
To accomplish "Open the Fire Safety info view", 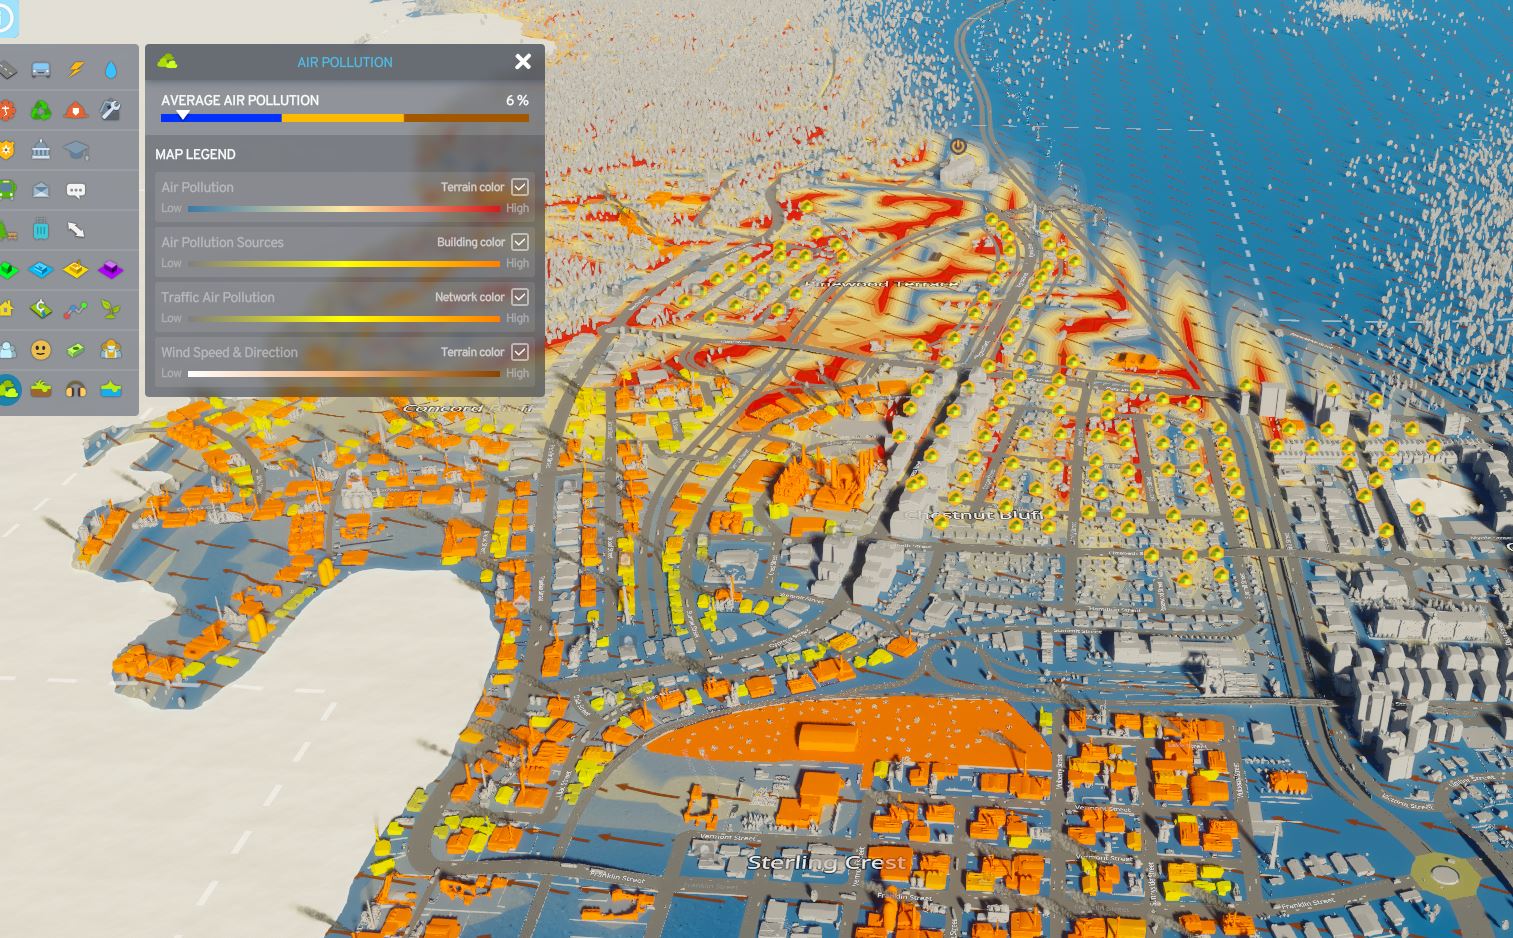I will click(x=76, y=109).
